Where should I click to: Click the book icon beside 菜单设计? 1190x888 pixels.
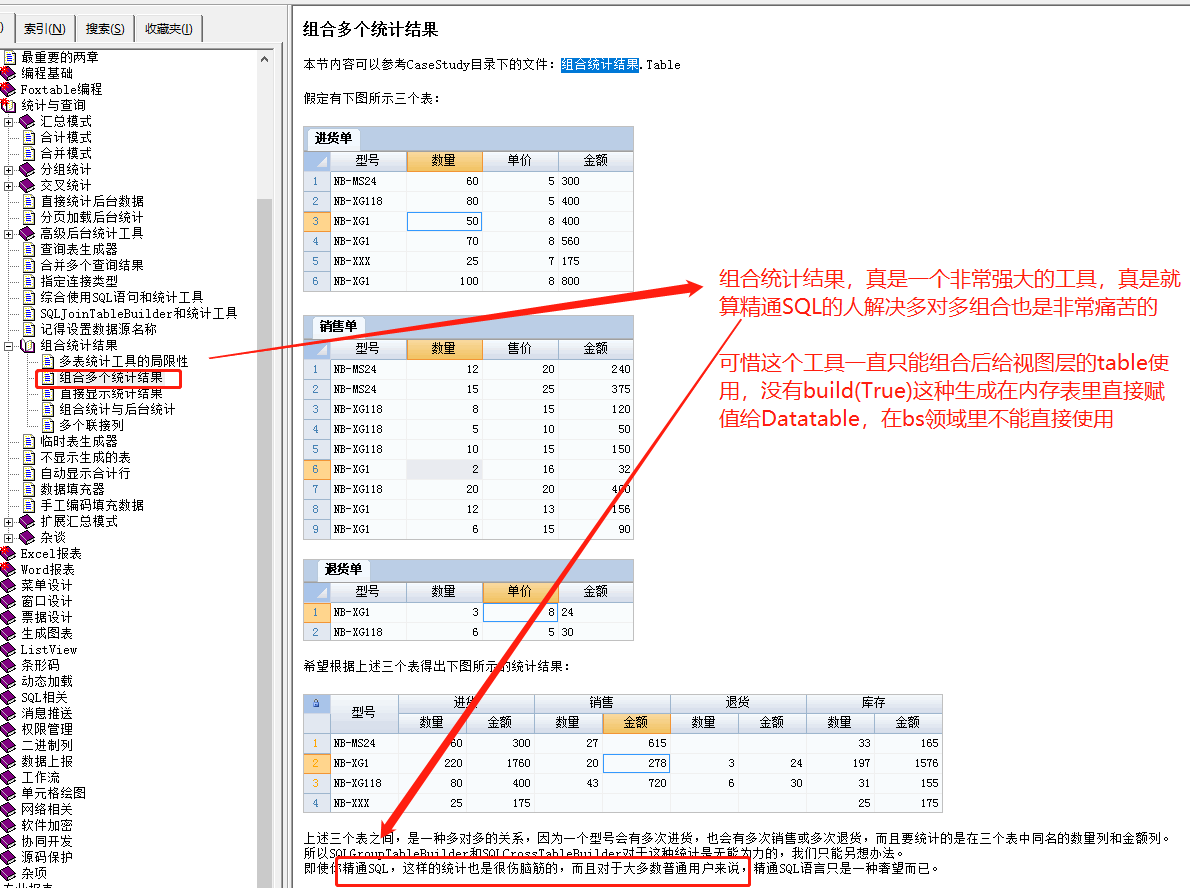point(8,585)
